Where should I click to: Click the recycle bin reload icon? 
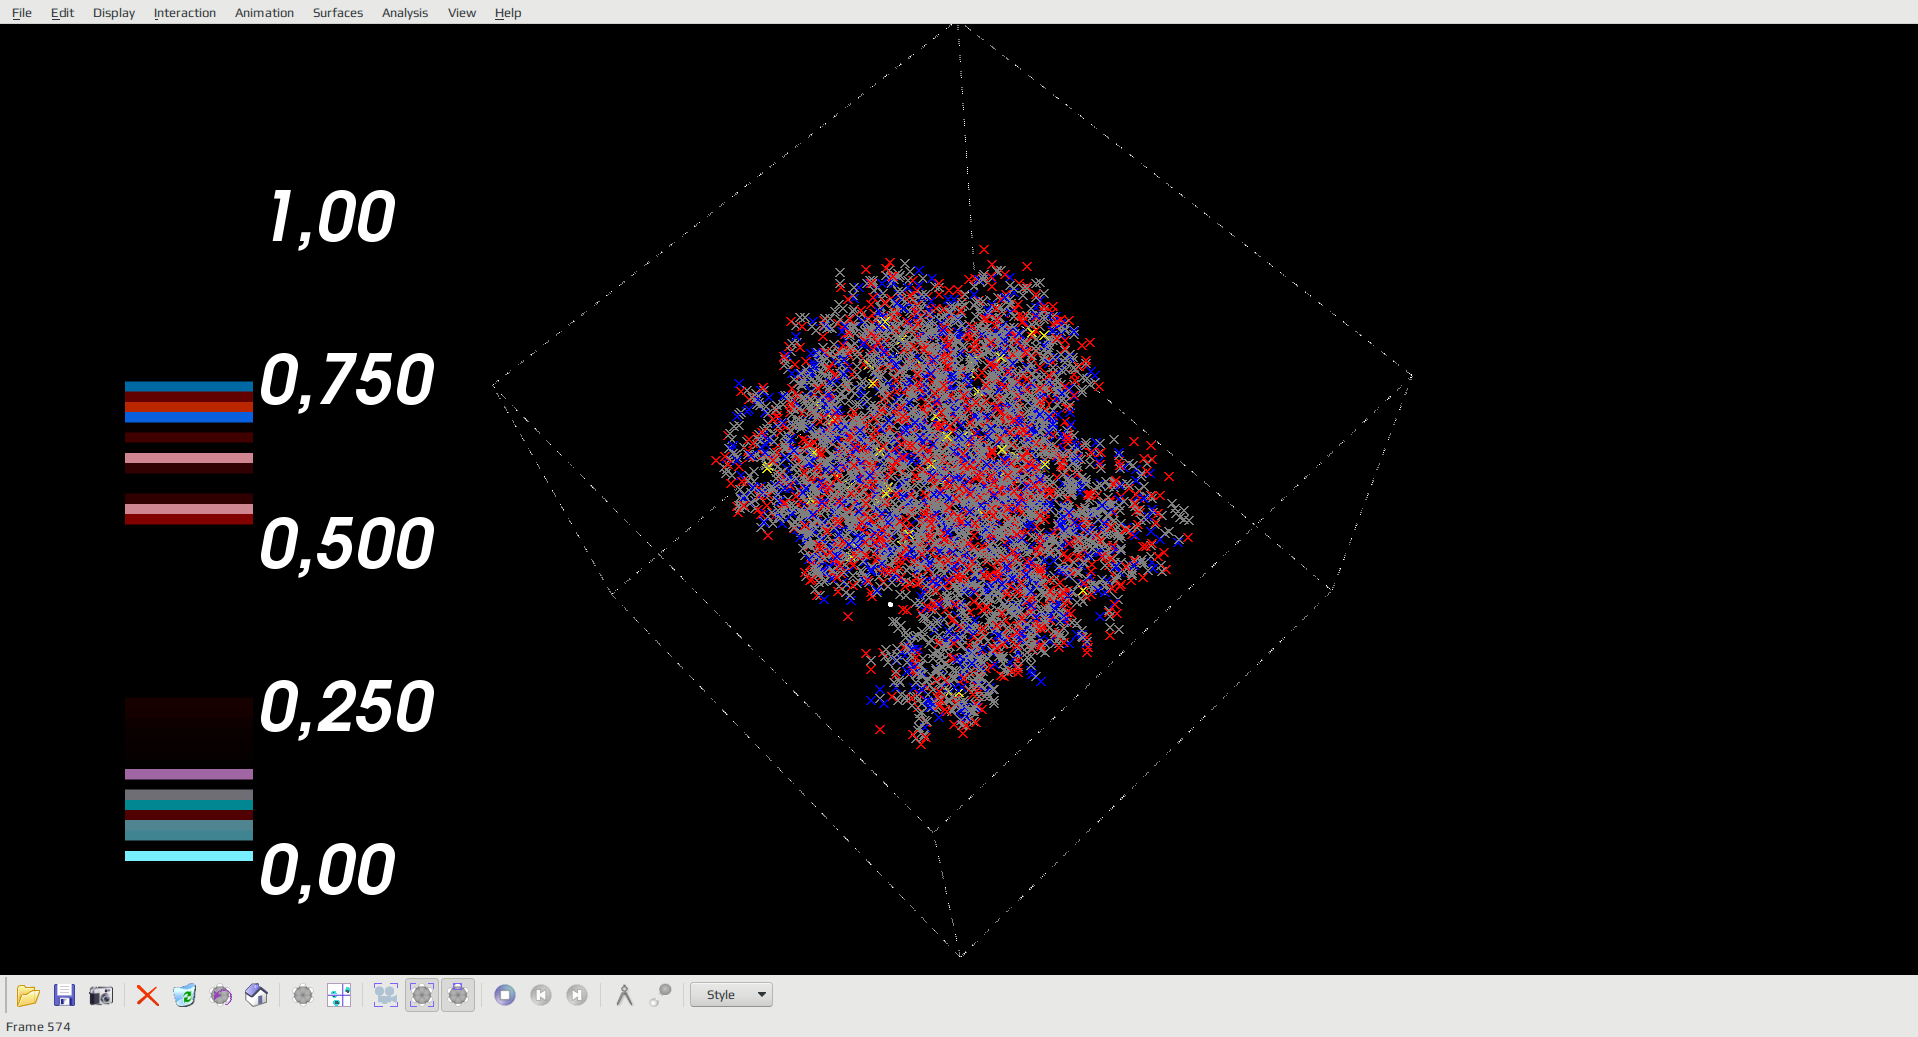pyautogui.click(x=184, y=995)
